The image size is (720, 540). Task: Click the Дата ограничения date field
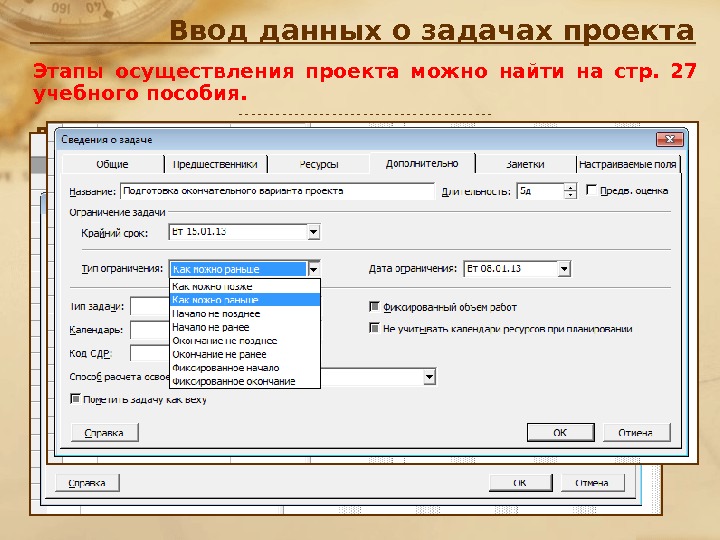[511, 269]
